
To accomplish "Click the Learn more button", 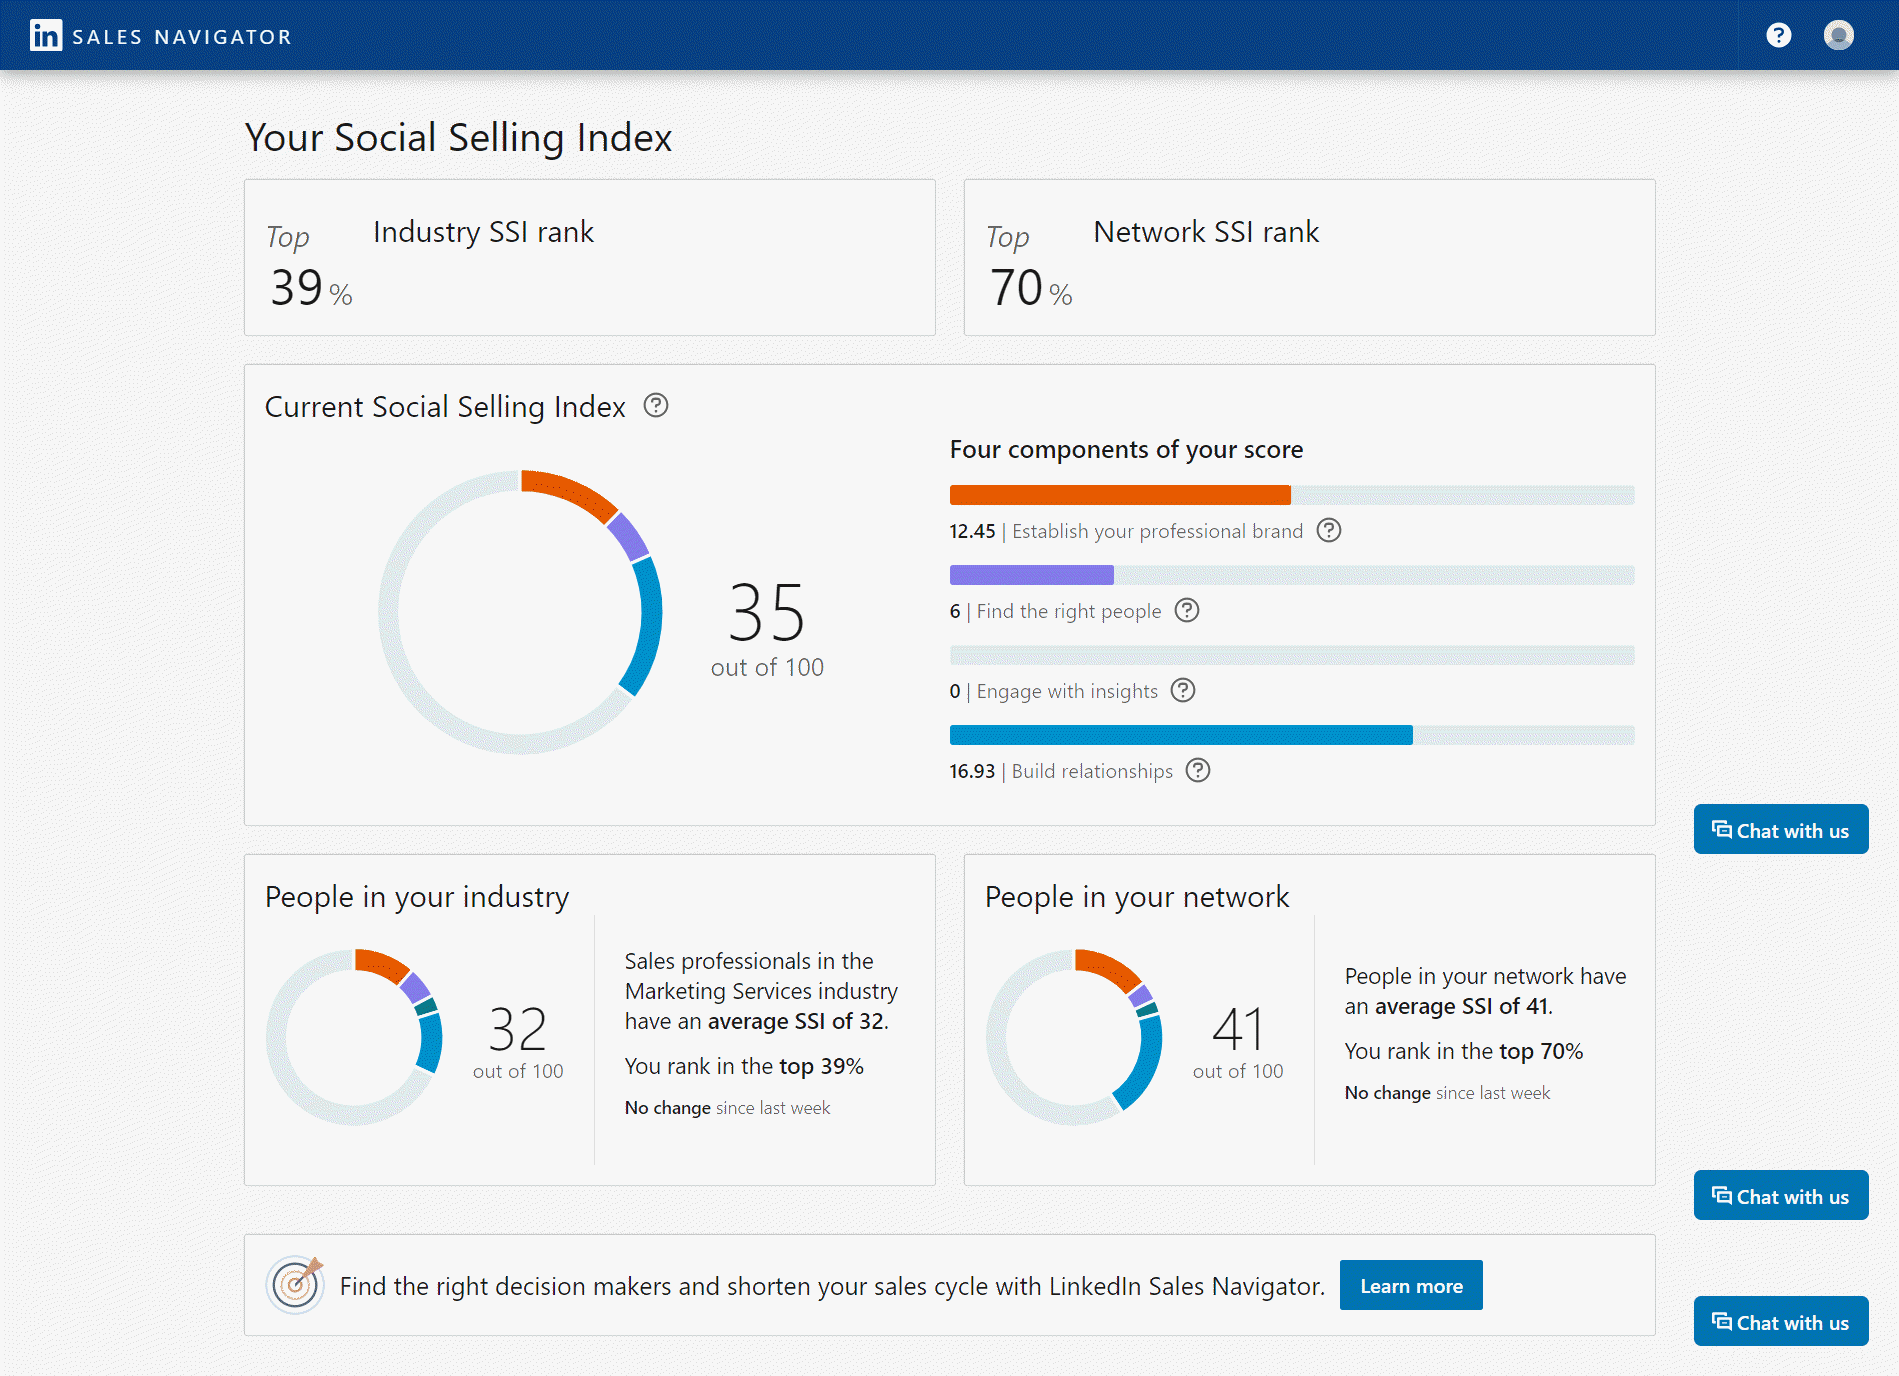I will pyautogui.click(x=1411, y=1285).
